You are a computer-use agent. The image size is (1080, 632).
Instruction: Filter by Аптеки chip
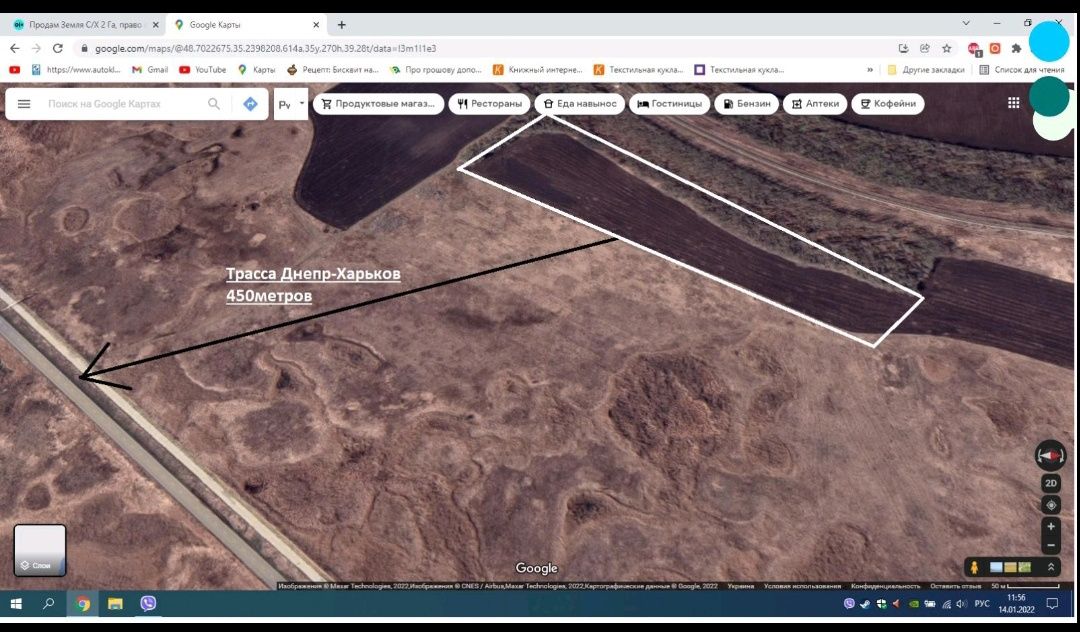[815, 104]
